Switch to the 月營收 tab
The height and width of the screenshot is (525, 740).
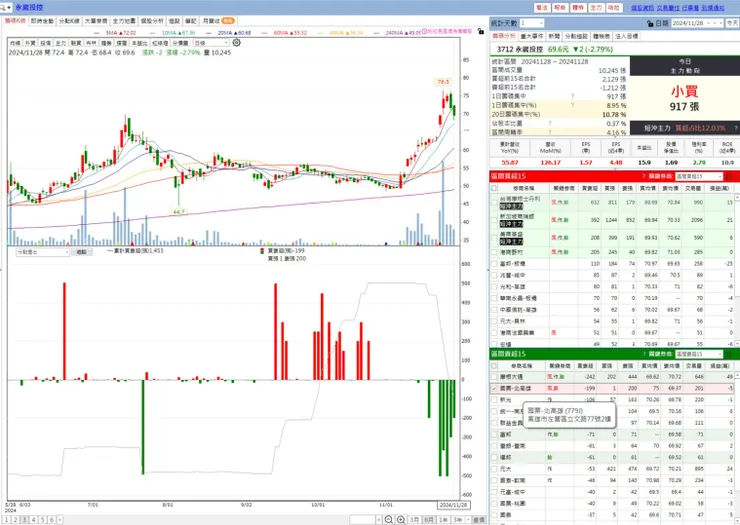[218, 21]
